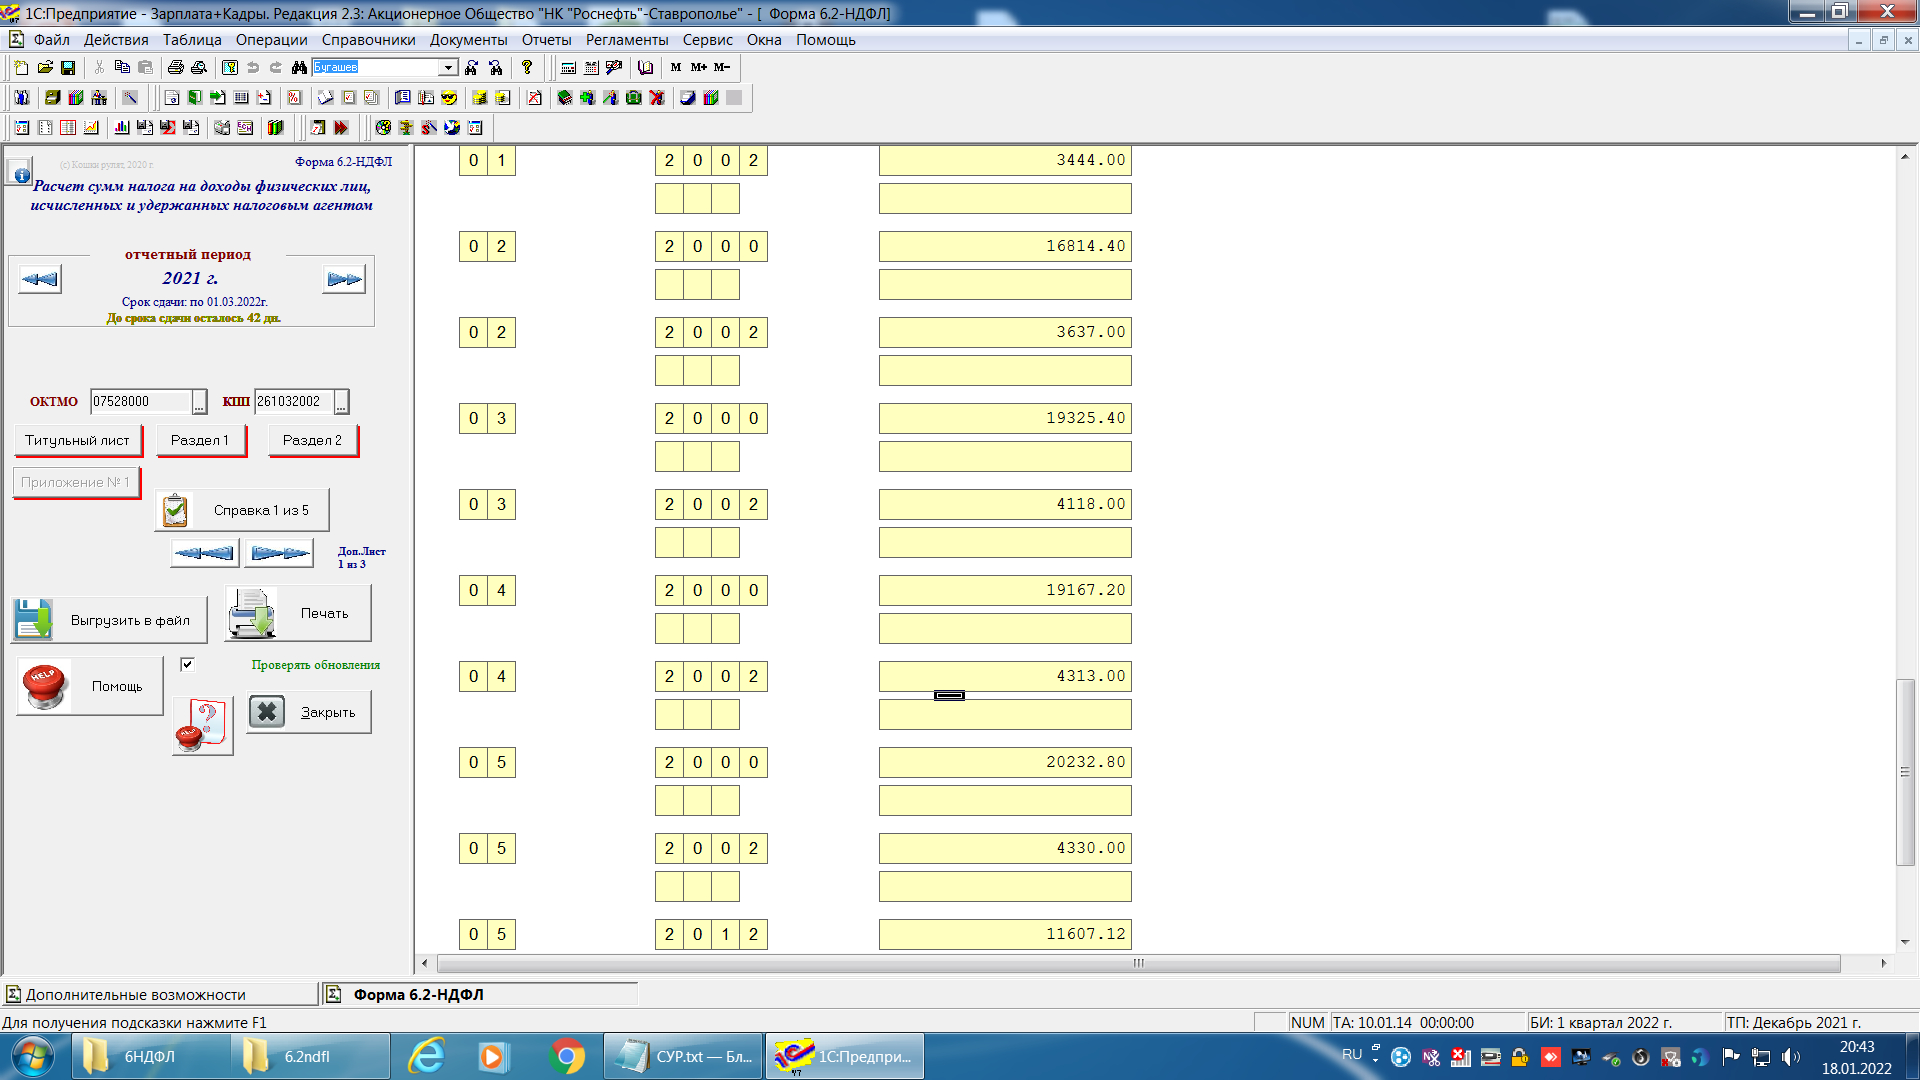
Task: Open the 'Раздел 2' section
Action: pos(312,440)
